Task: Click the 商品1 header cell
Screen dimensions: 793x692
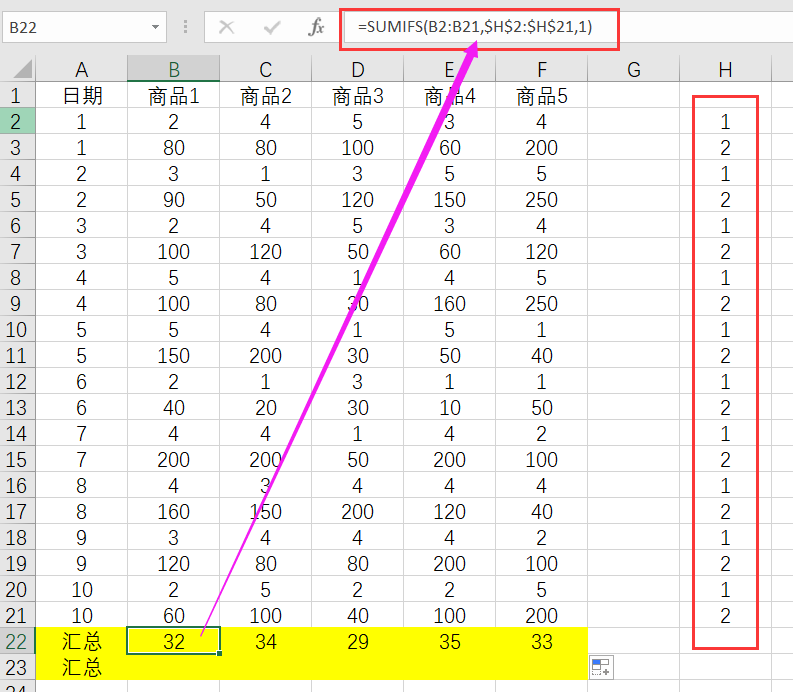Action: tap(173, 95)
